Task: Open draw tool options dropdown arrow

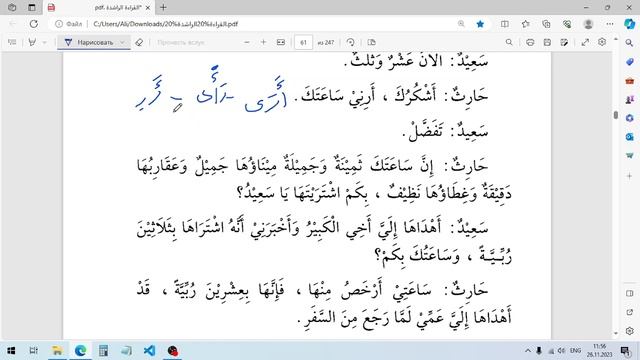Action: pyautogui.click(x=122, y=42)
